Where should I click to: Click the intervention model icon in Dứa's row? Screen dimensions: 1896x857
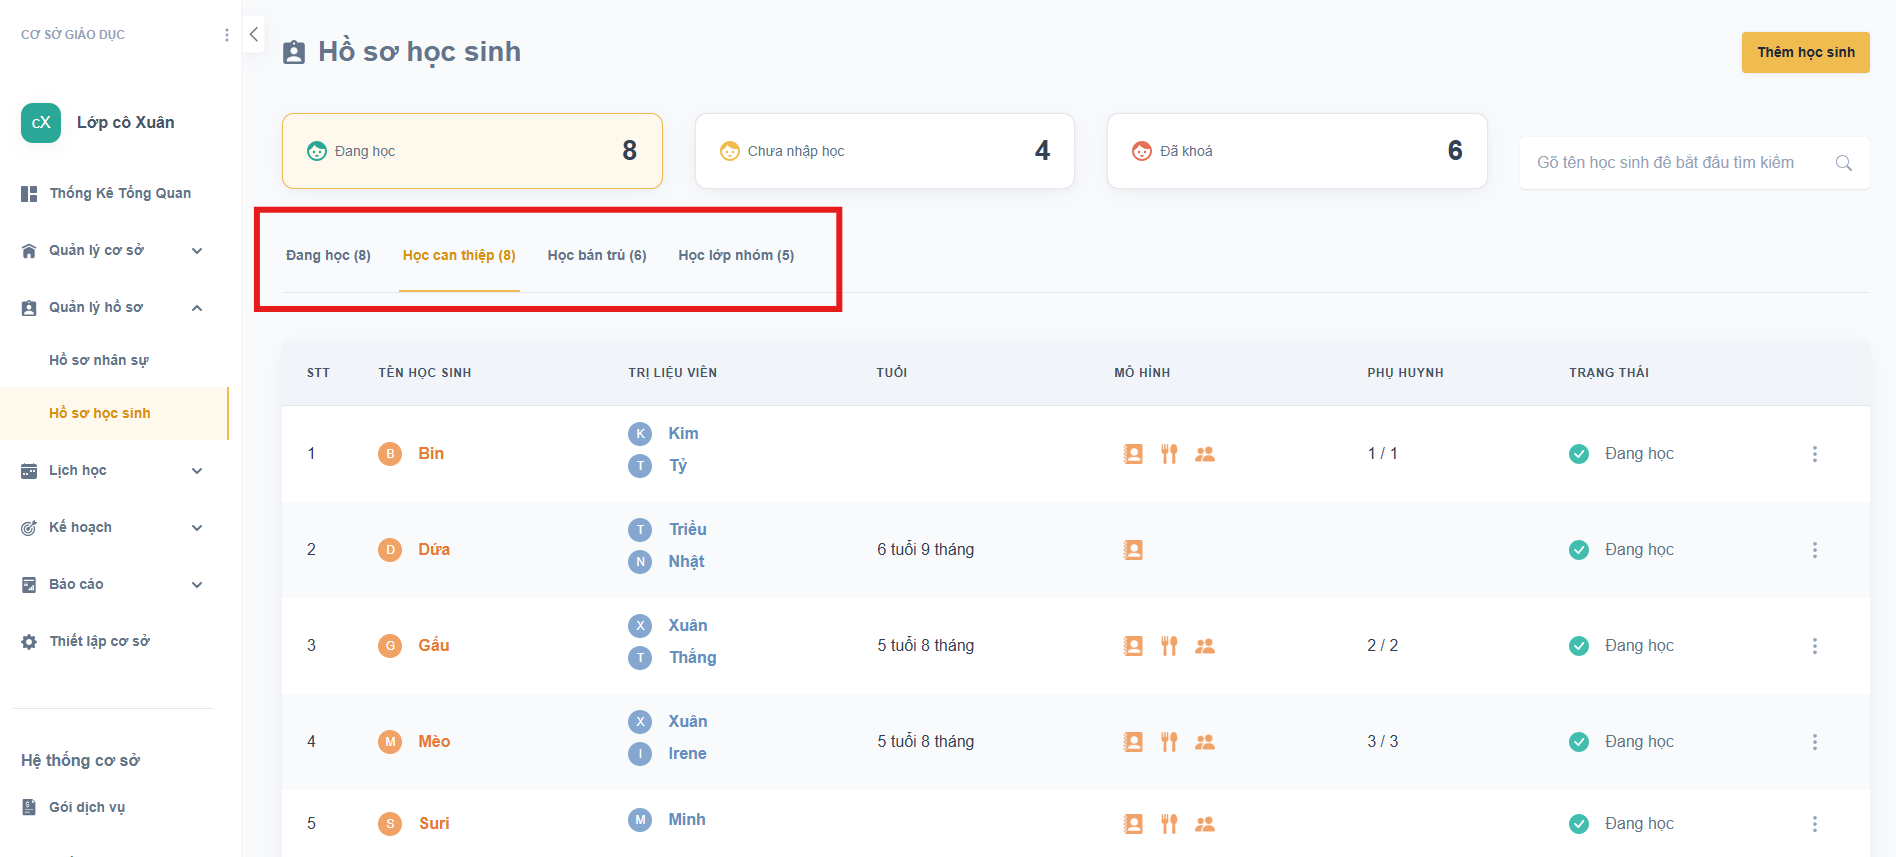1133,550
